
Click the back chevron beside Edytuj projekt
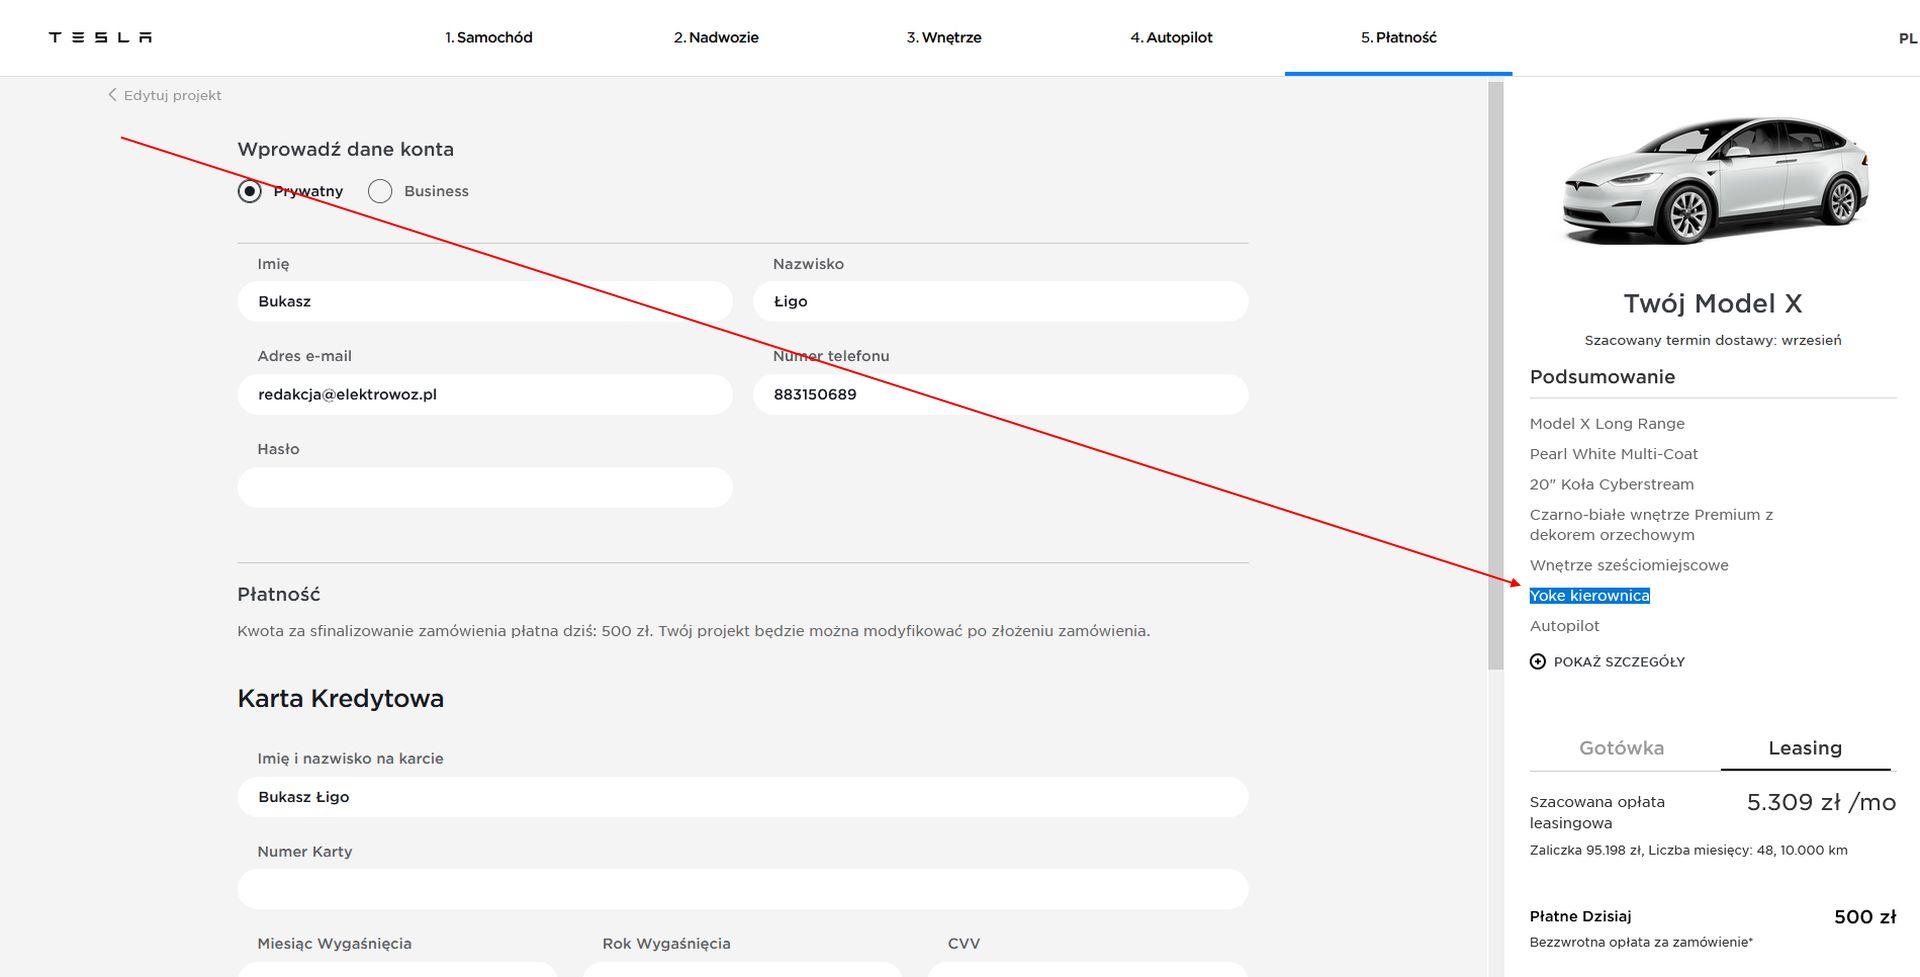(x=112, y=95)
